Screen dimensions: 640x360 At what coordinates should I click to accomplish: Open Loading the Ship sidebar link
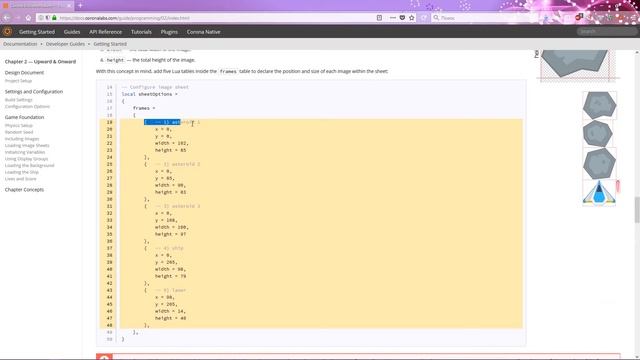(22, 172)
